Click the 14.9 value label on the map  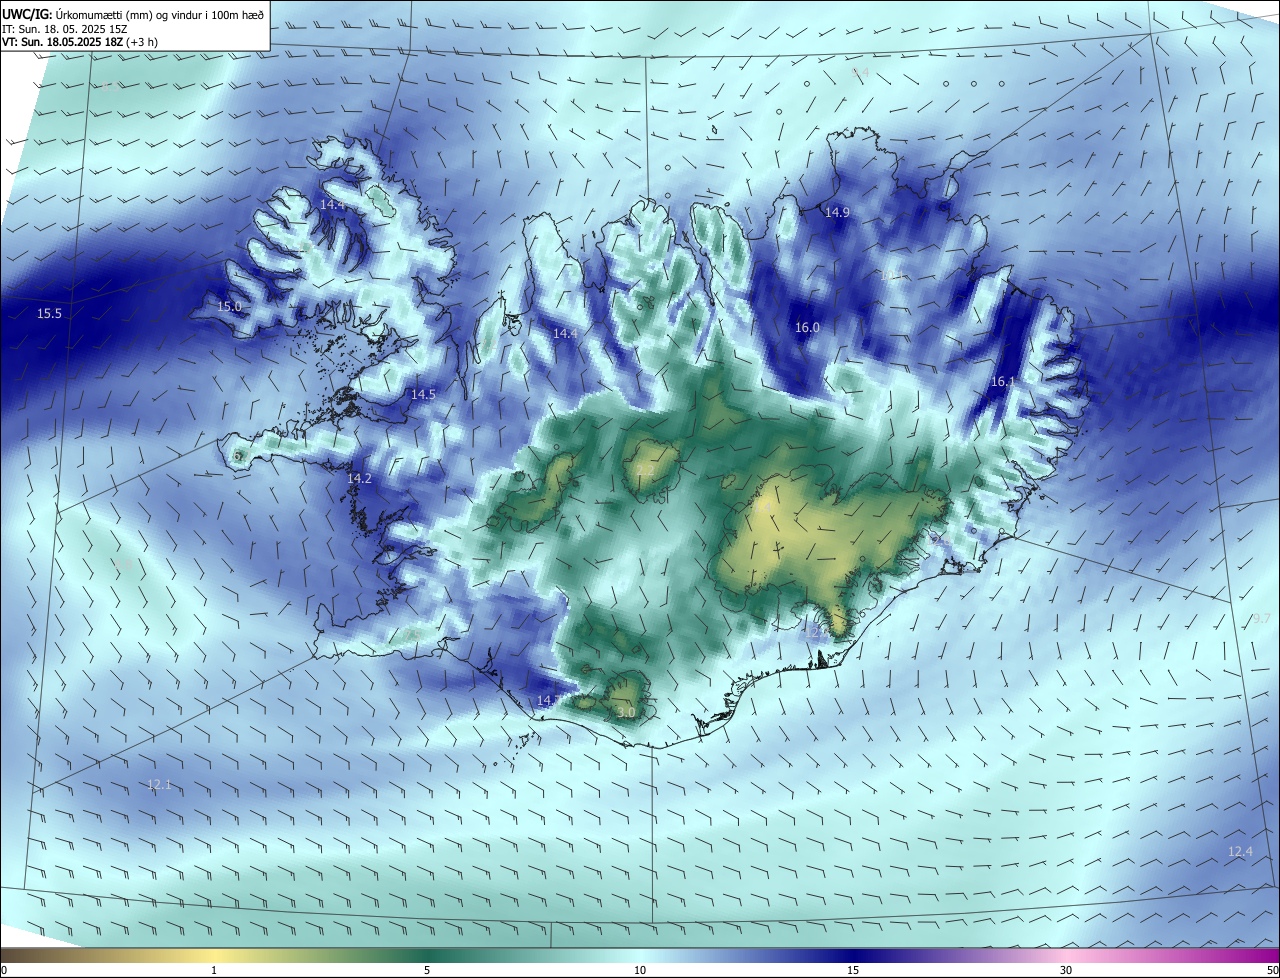coord(837,212)
